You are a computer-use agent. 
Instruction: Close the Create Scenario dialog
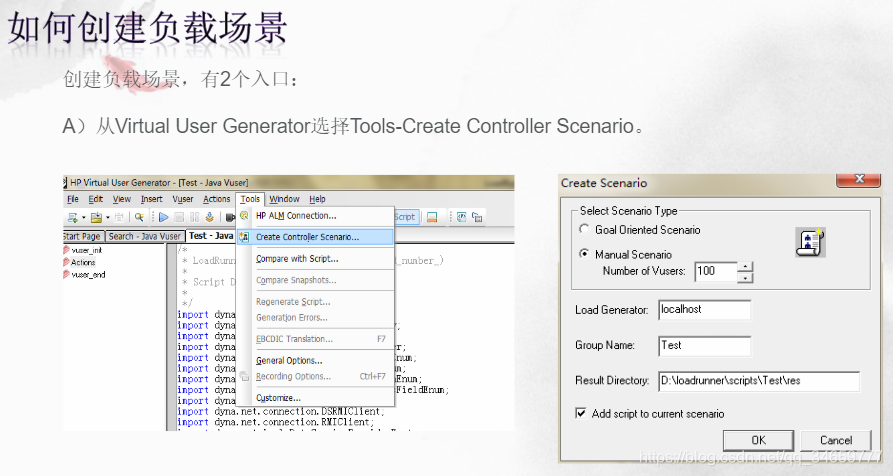859,180
